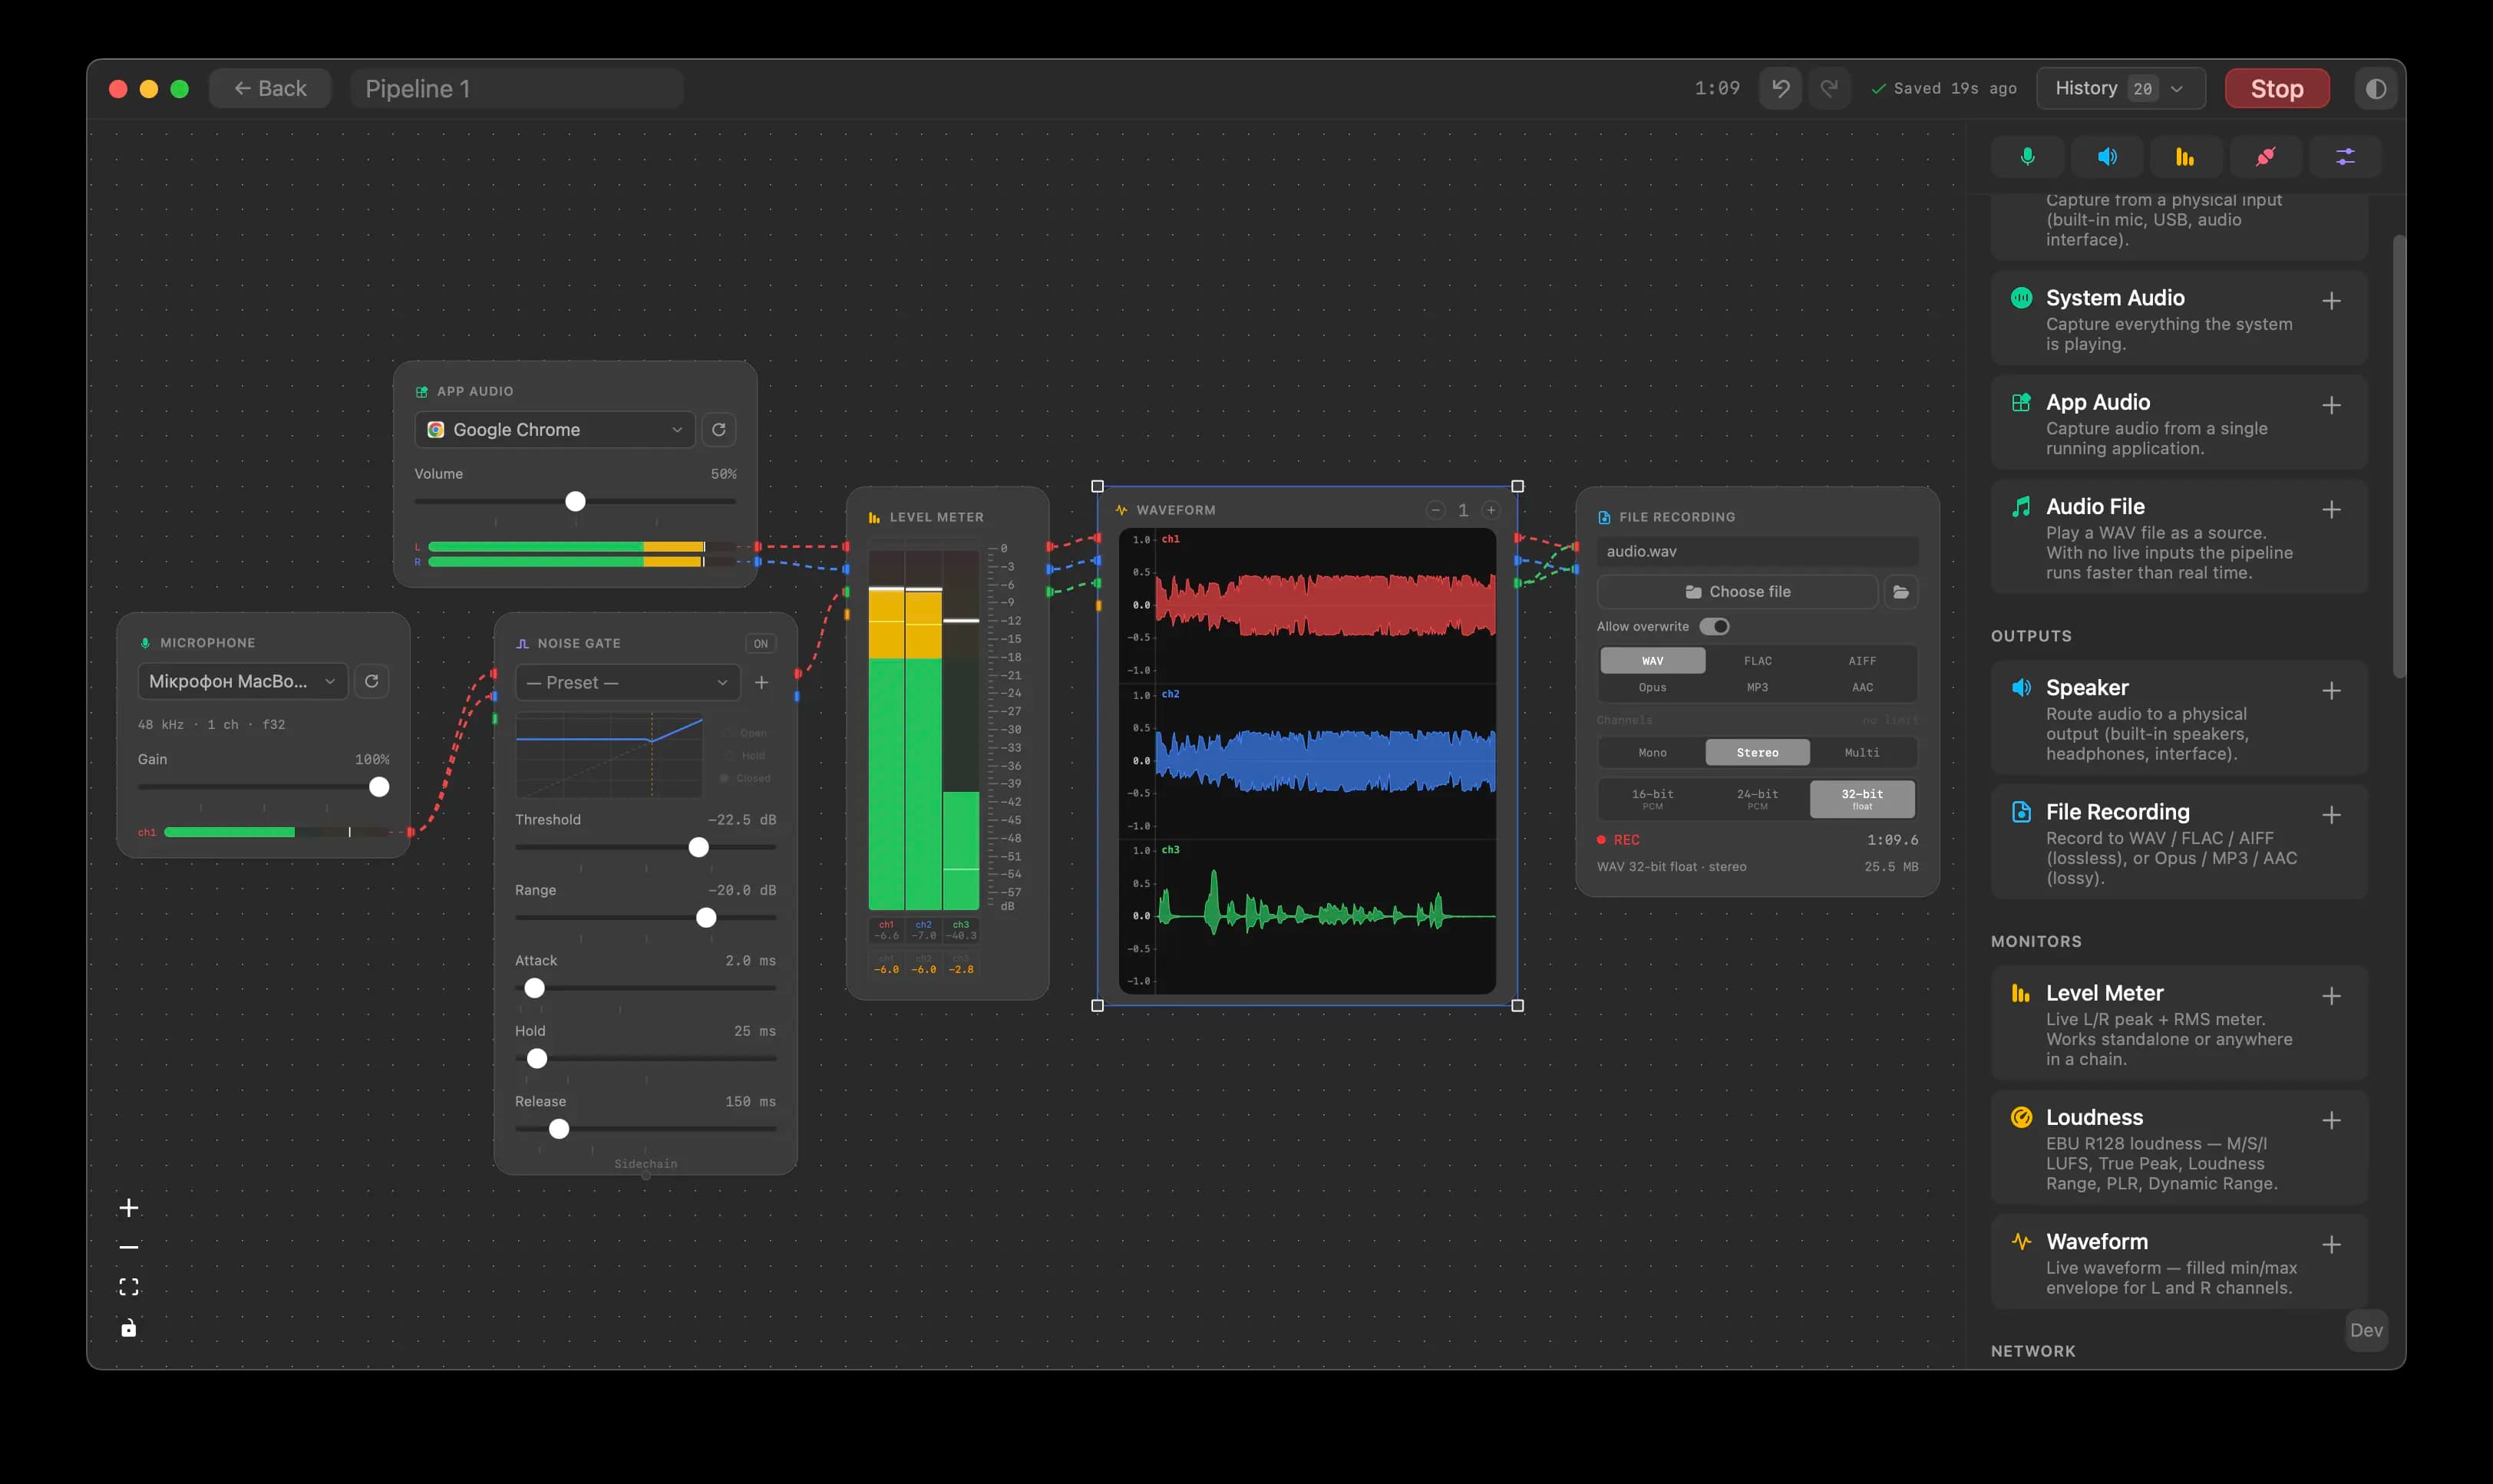The width and height of the screenshot is (2493, 1484).
Task: Decrease the Waveform channel count
Action: click(1436, 511)
